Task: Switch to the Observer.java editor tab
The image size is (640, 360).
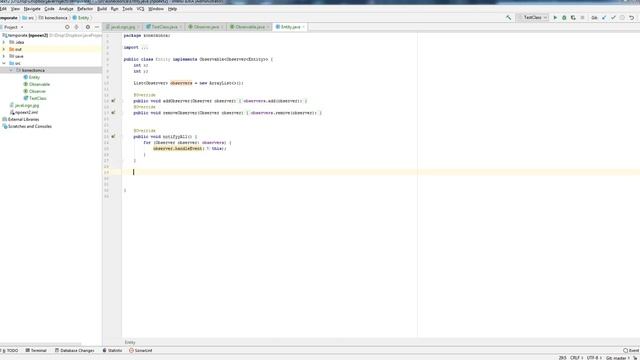Action: (206, 27)
